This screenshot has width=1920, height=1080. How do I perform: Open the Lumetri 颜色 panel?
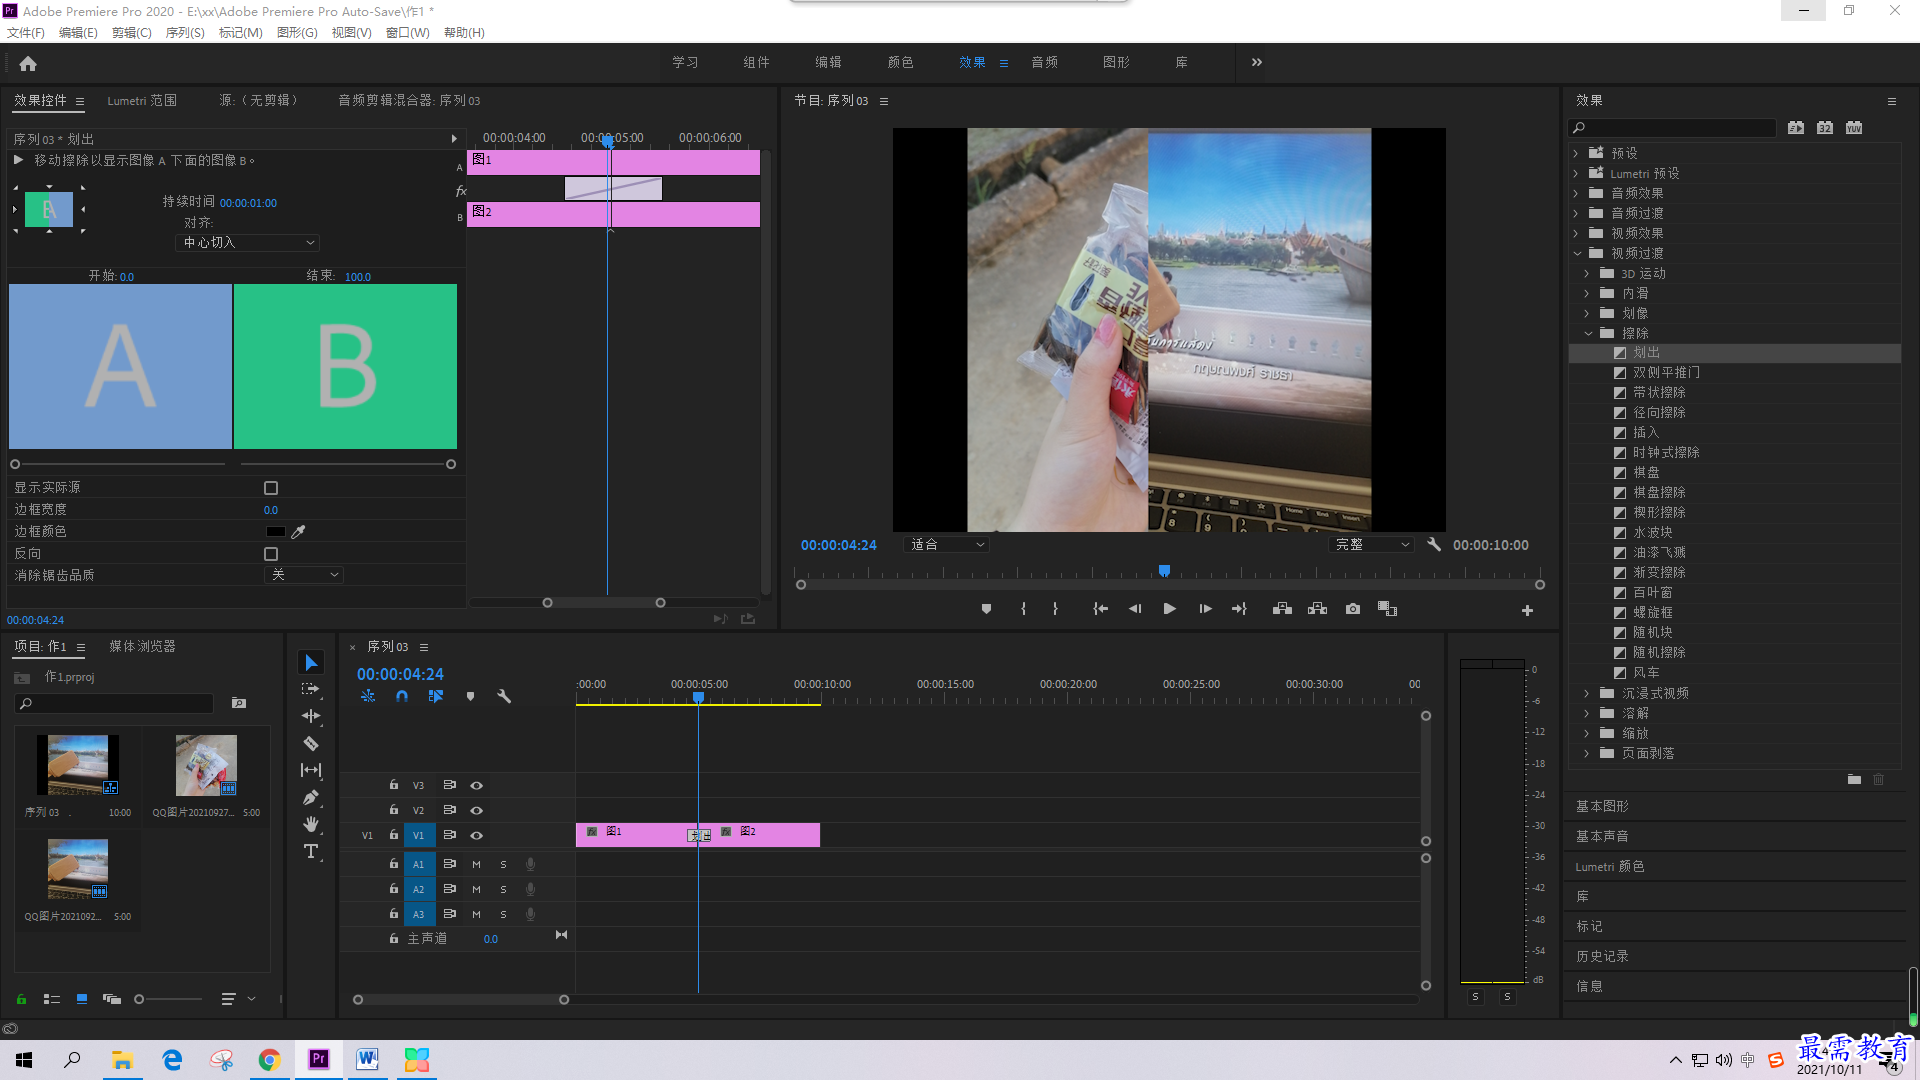click(1609, 867)
